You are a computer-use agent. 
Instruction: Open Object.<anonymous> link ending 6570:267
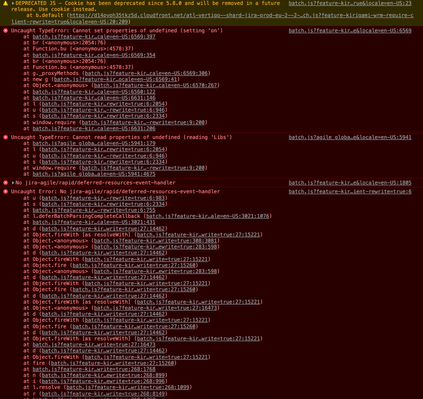tap(156, 85)
